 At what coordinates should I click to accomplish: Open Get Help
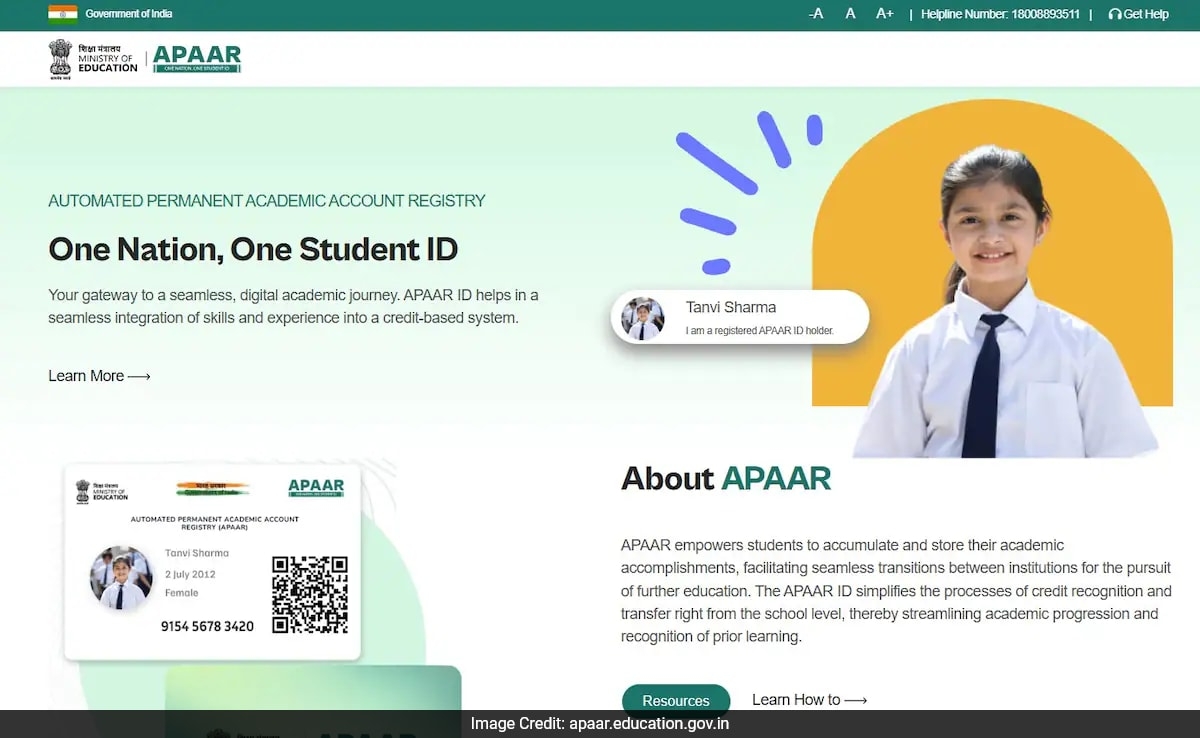click(x=1139, y=14)
